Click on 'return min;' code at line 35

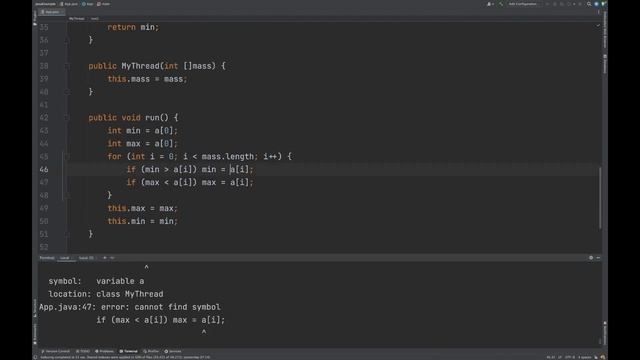click(x=133, y=27)
